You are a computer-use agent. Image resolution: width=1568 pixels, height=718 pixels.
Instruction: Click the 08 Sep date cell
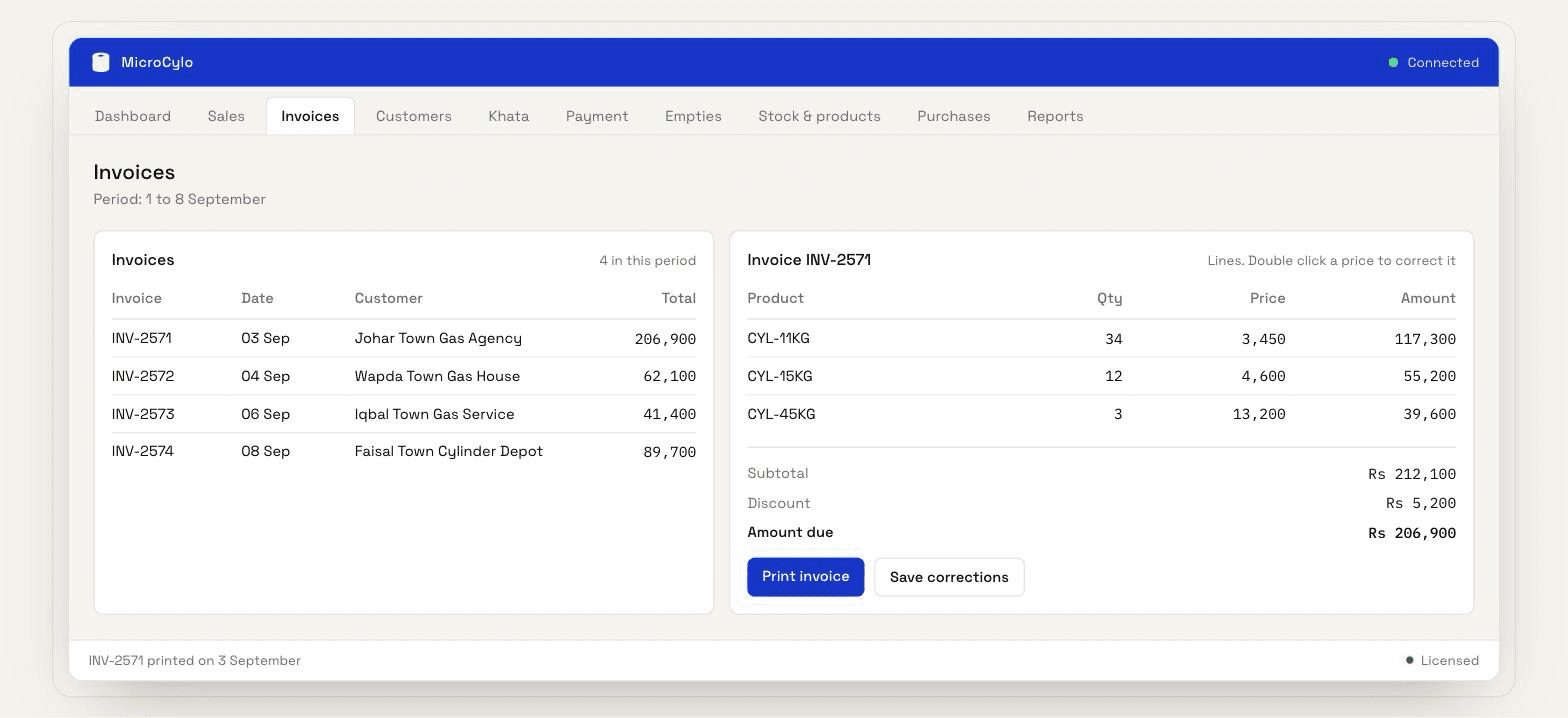[265, 451]
